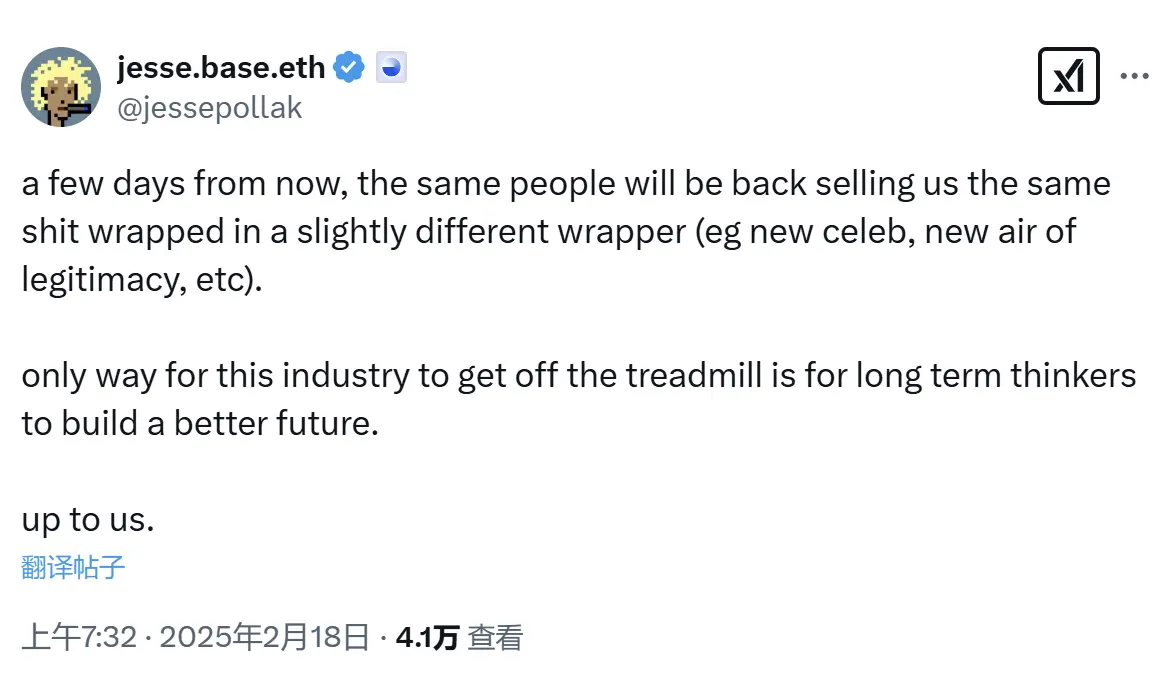Click the 'only way for this industry' line
The height and width of the screenshot is (677, 1173).
tap(578, 376)
